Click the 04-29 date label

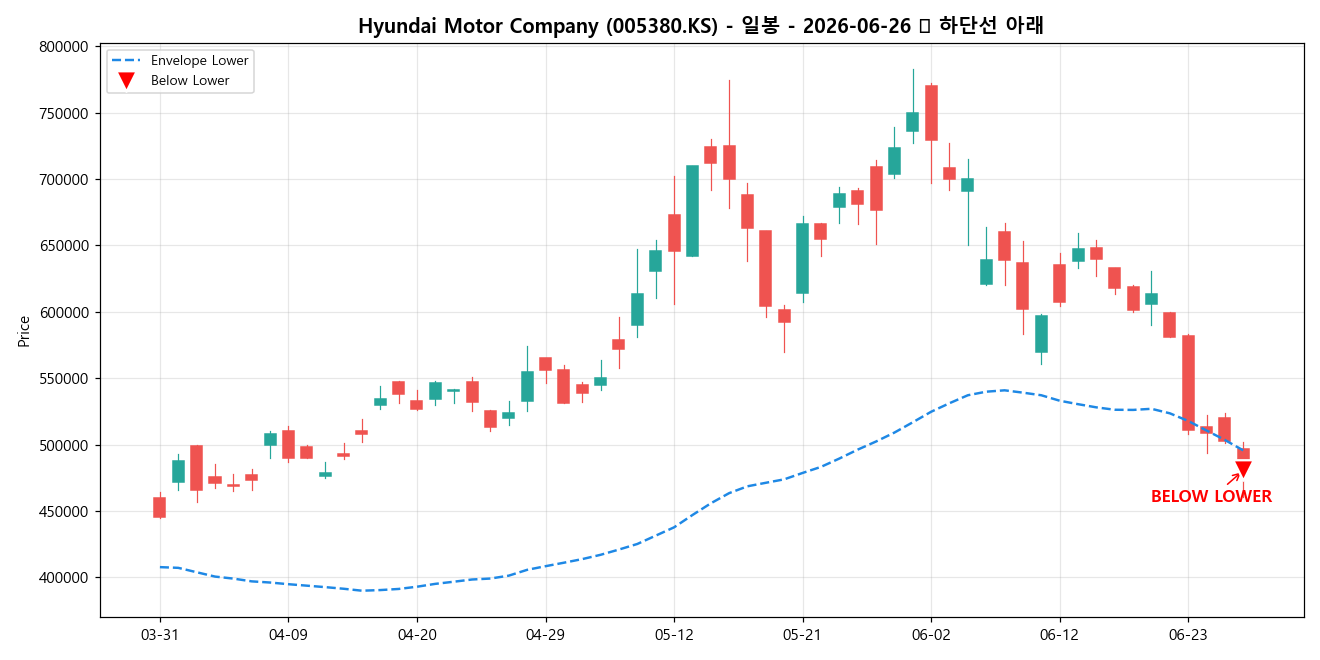[545, 635]
